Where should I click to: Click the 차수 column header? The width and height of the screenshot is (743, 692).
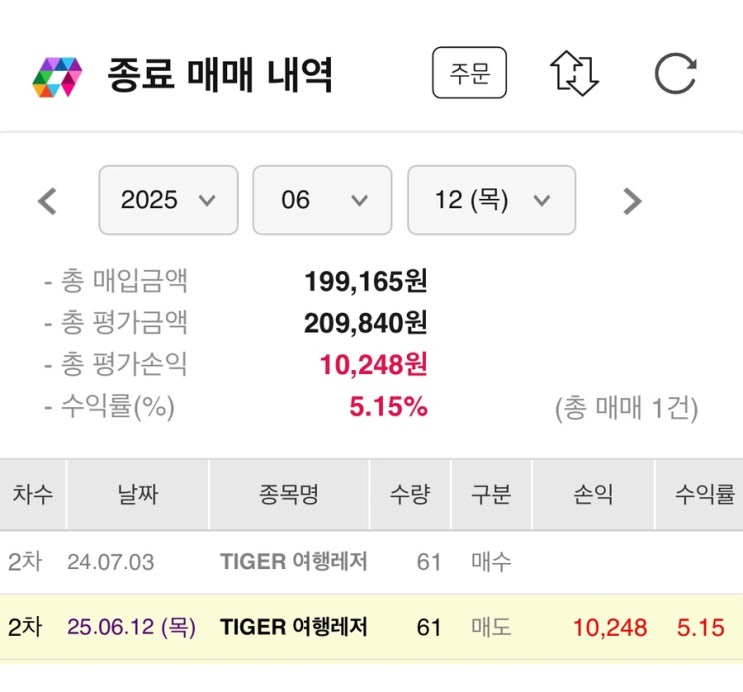pyautogui.click(x=32, y=494)
